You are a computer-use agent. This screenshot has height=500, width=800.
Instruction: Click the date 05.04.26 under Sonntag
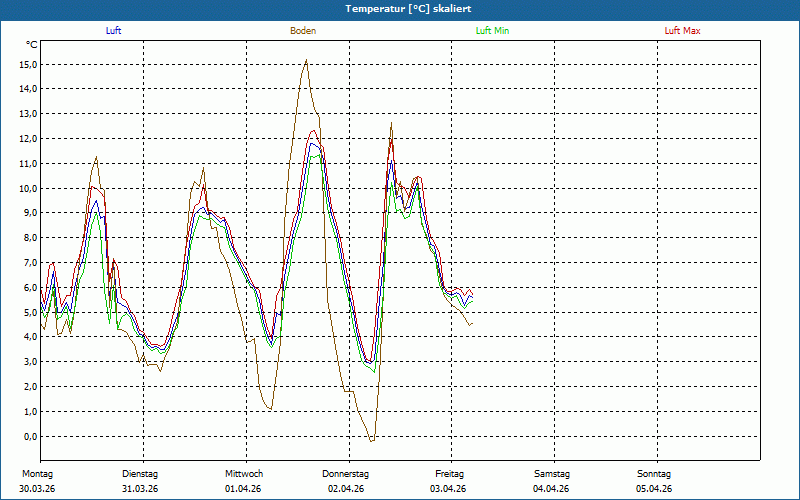tap(654, 489)
